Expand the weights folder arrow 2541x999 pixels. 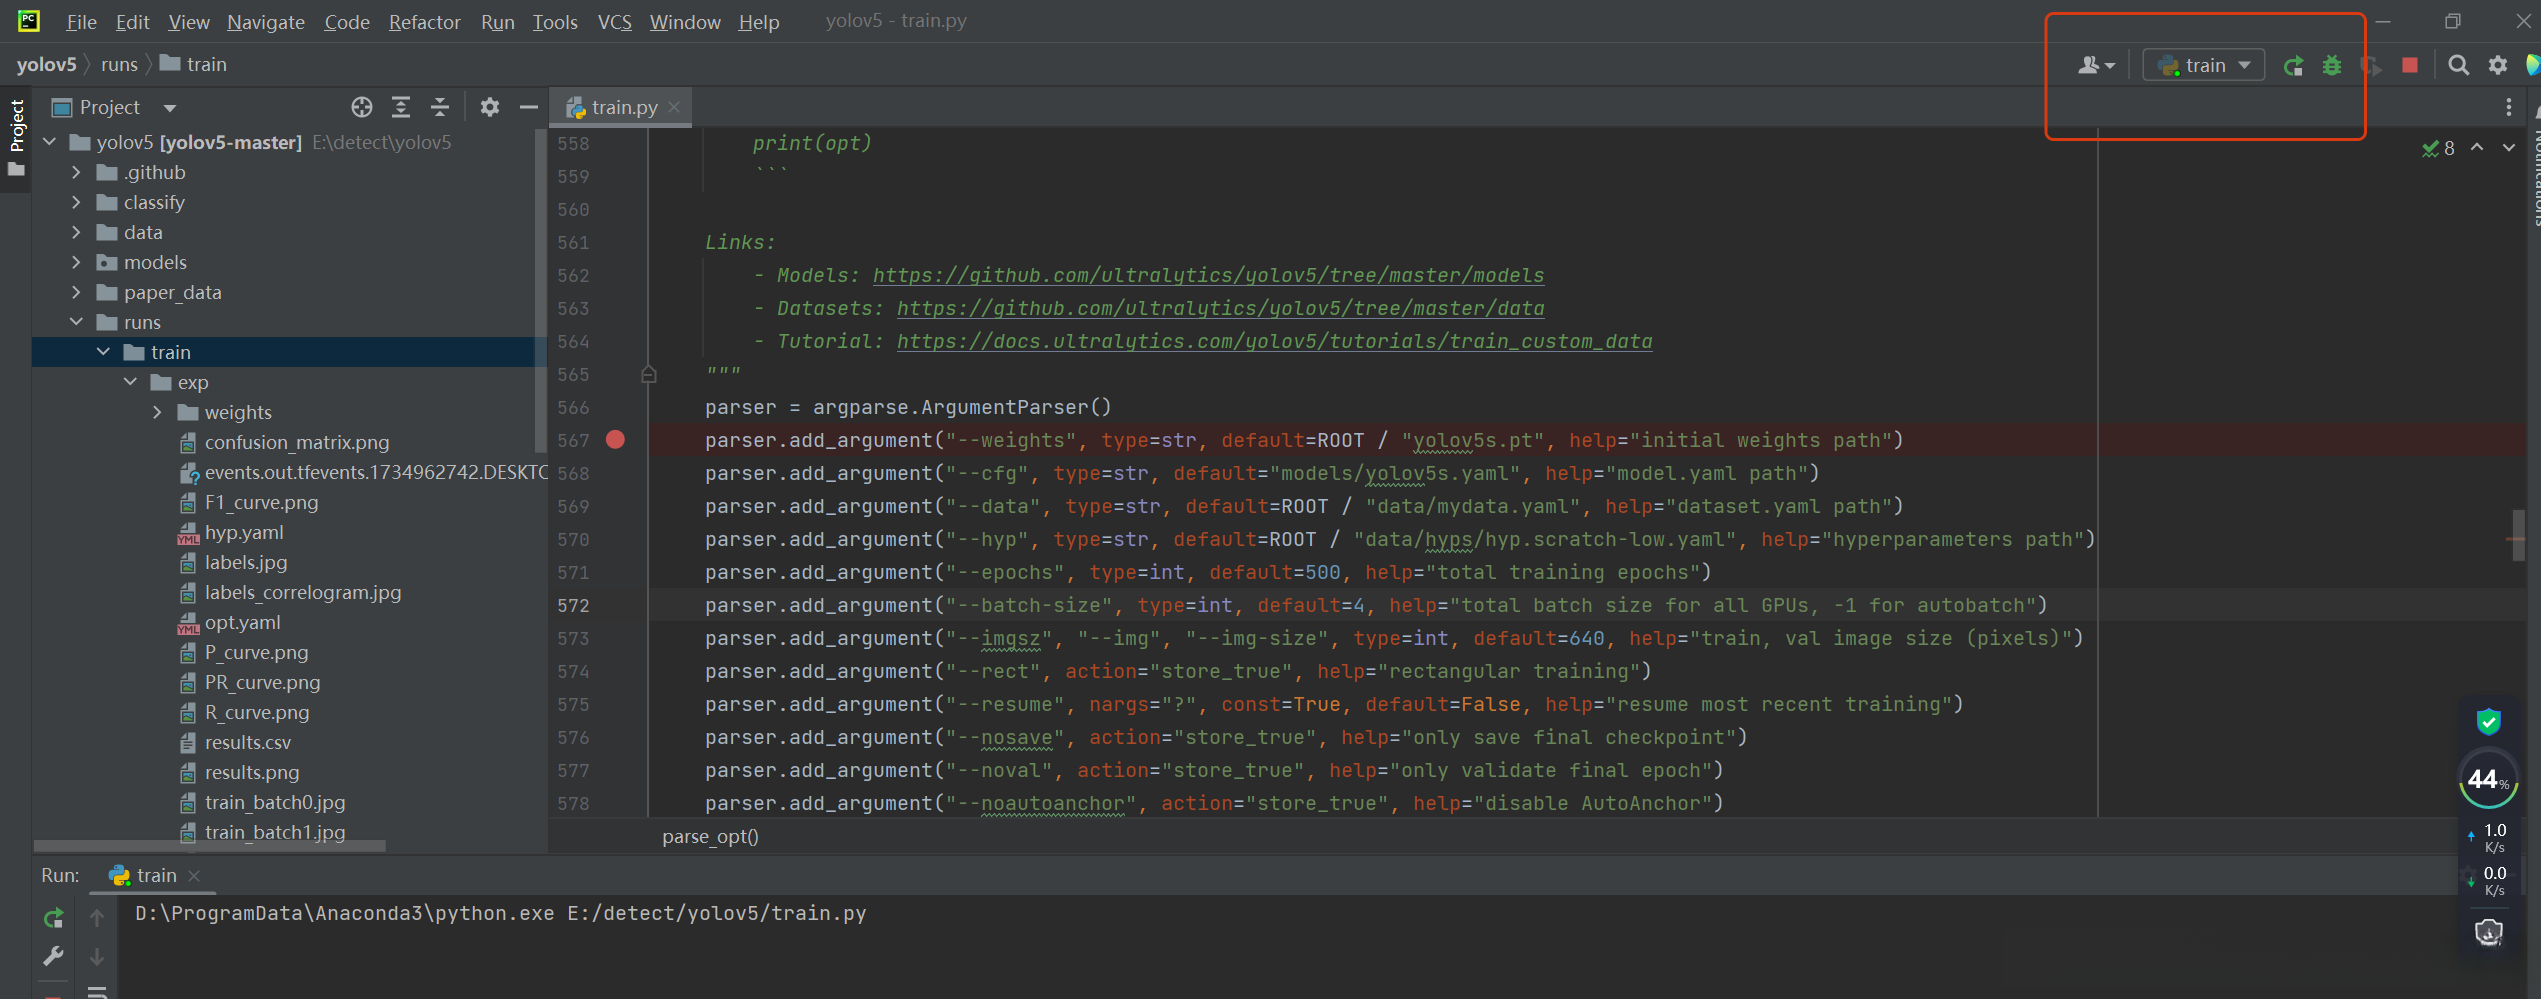pos(157,412)
